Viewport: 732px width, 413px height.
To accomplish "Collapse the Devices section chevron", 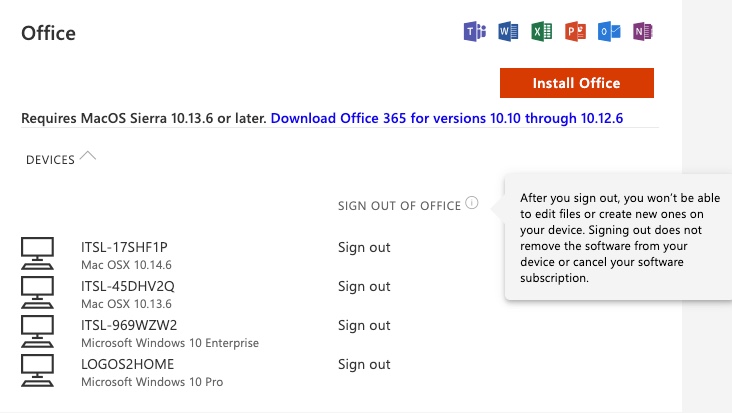I will click(87, 156).
